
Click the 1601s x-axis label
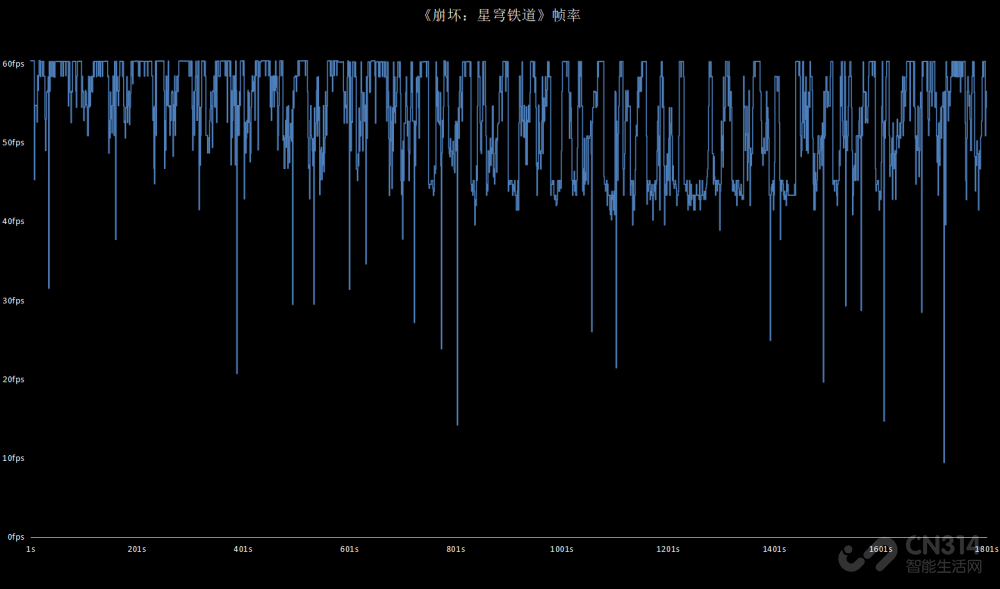coord(881,549)
